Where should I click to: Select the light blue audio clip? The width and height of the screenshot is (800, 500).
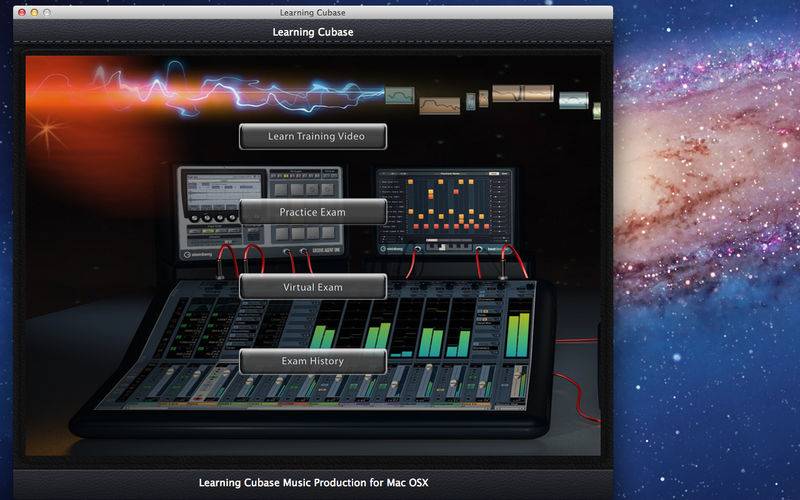pos(574,100)
